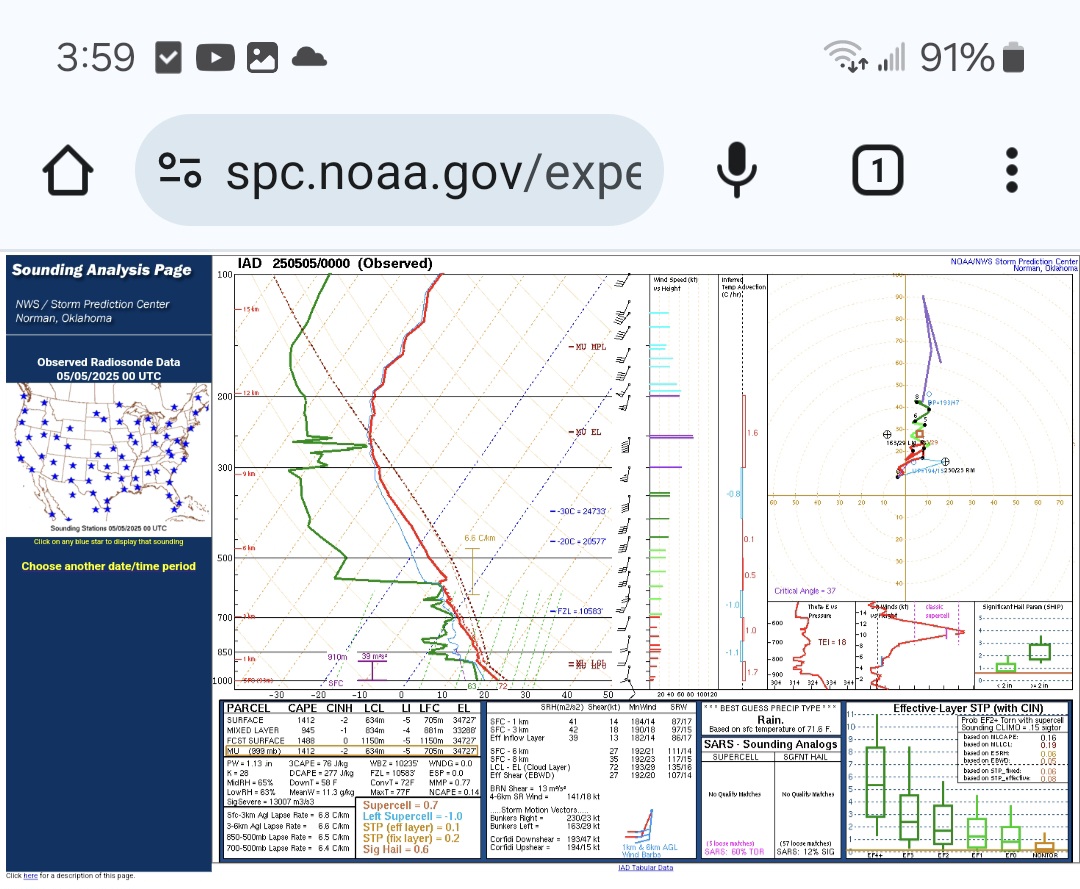Open 'Choose another date/time period' link
Image resolution: width=1080 pixels, height=889 pixels.
coord(108,566)
